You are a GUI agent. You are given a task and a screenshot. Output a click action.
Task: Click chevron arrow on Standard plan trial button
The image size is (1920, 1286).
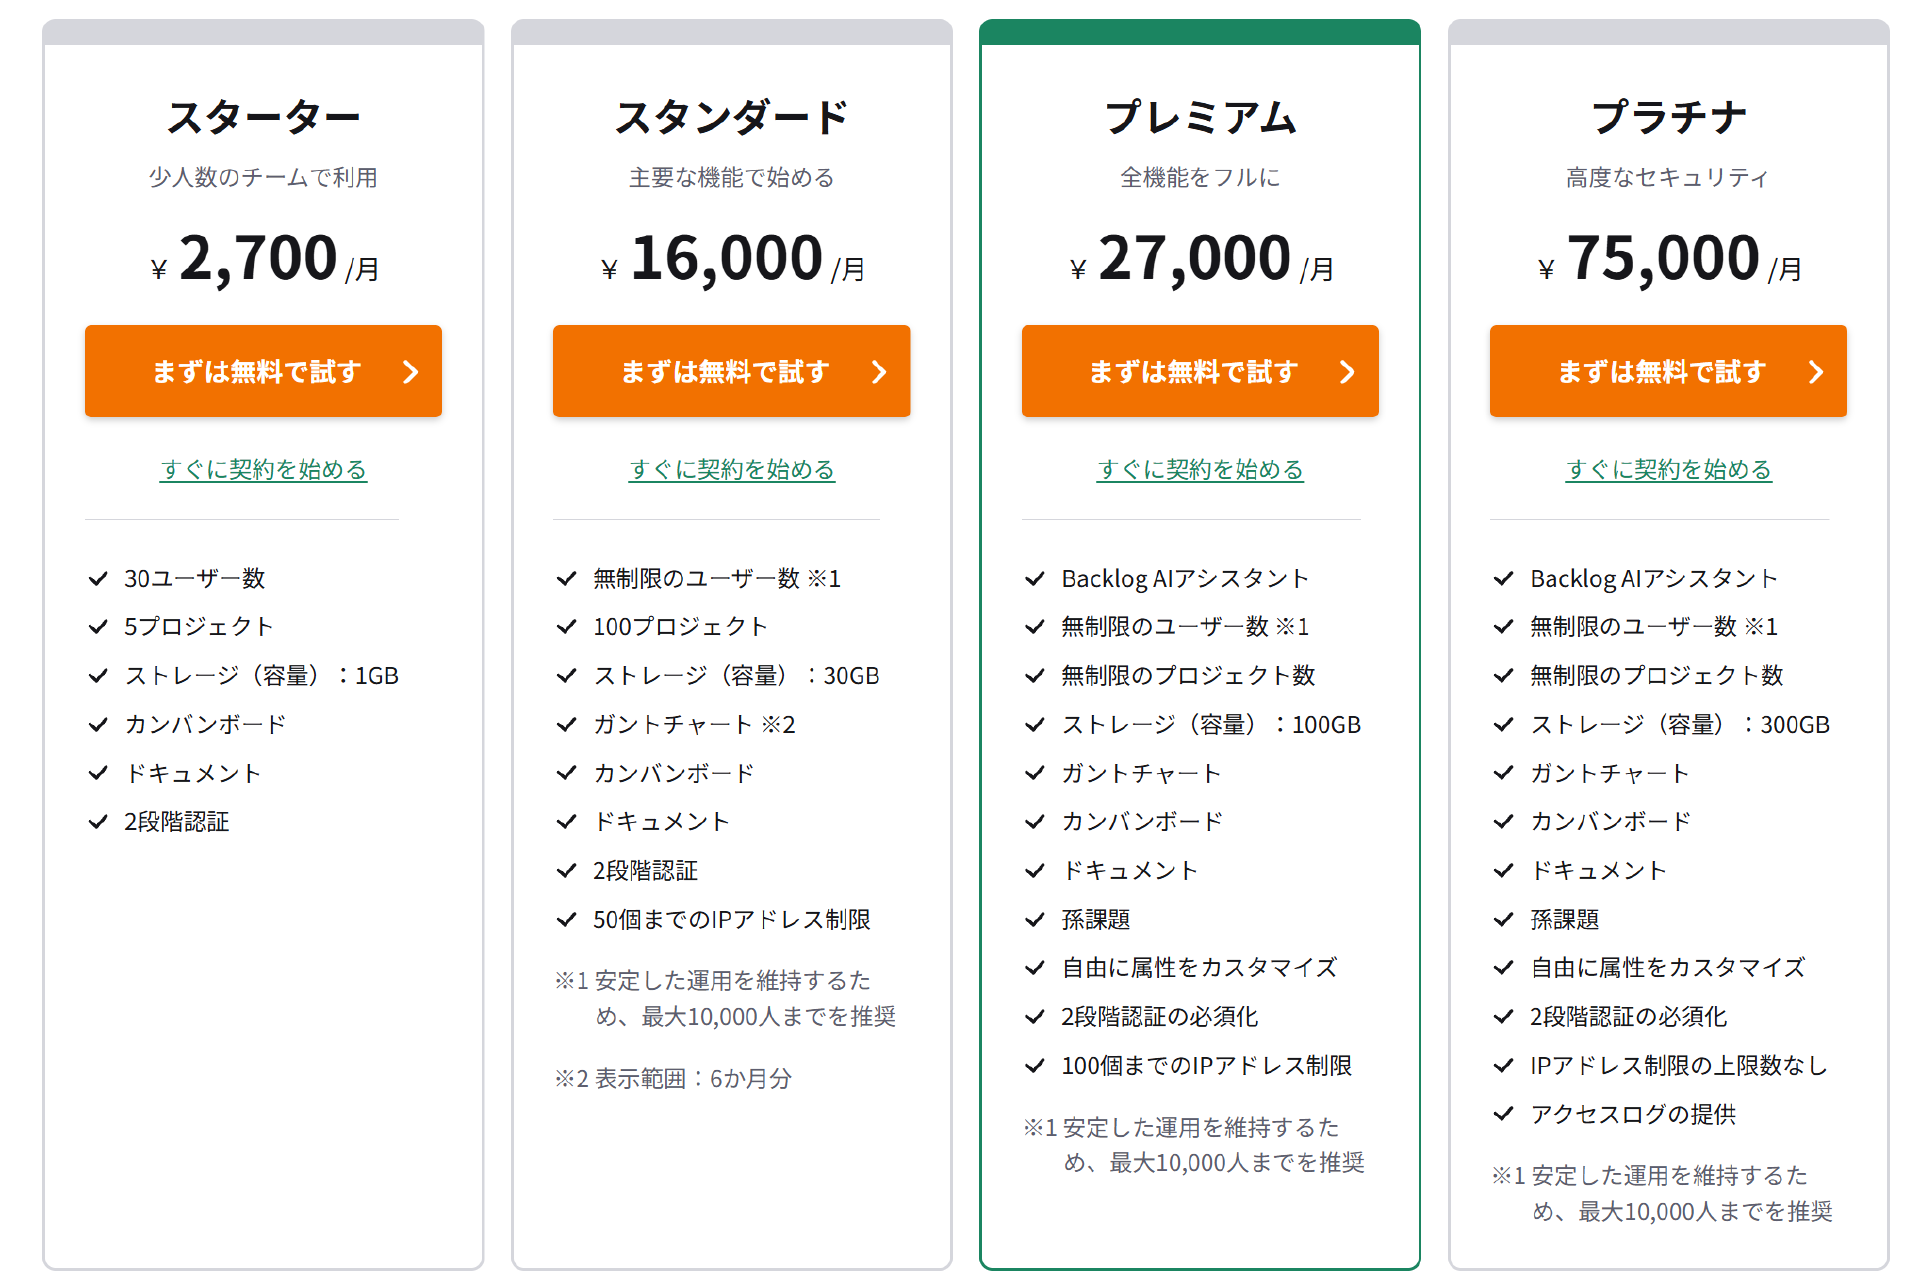879,372
